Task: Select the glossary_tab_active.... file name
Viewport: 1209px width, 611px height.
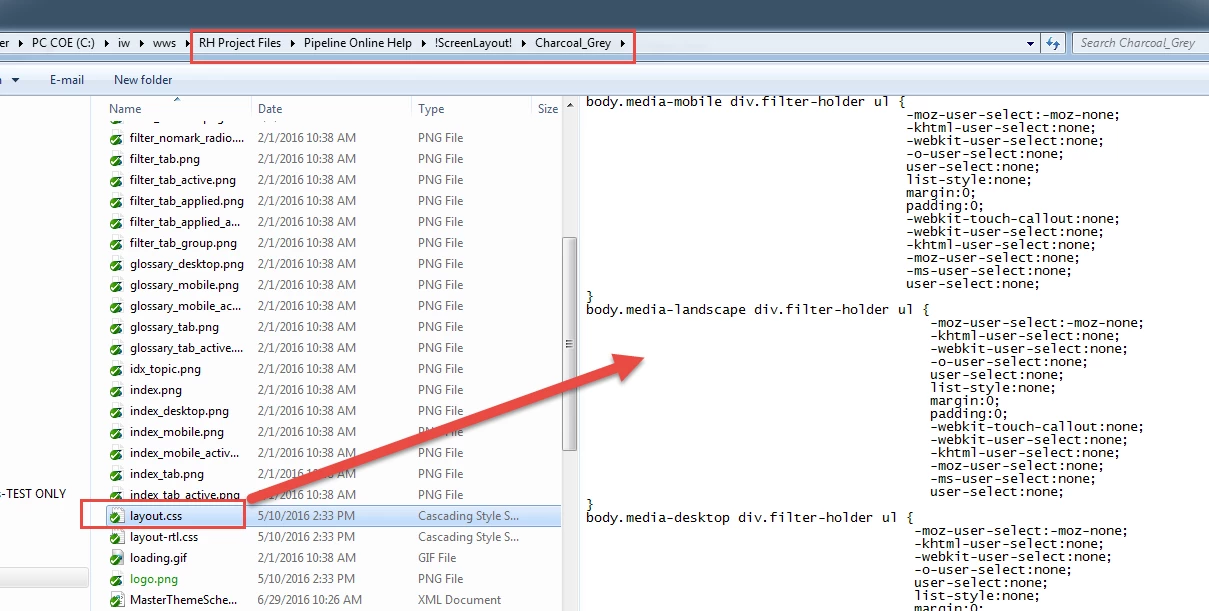Action: (186, 348)
